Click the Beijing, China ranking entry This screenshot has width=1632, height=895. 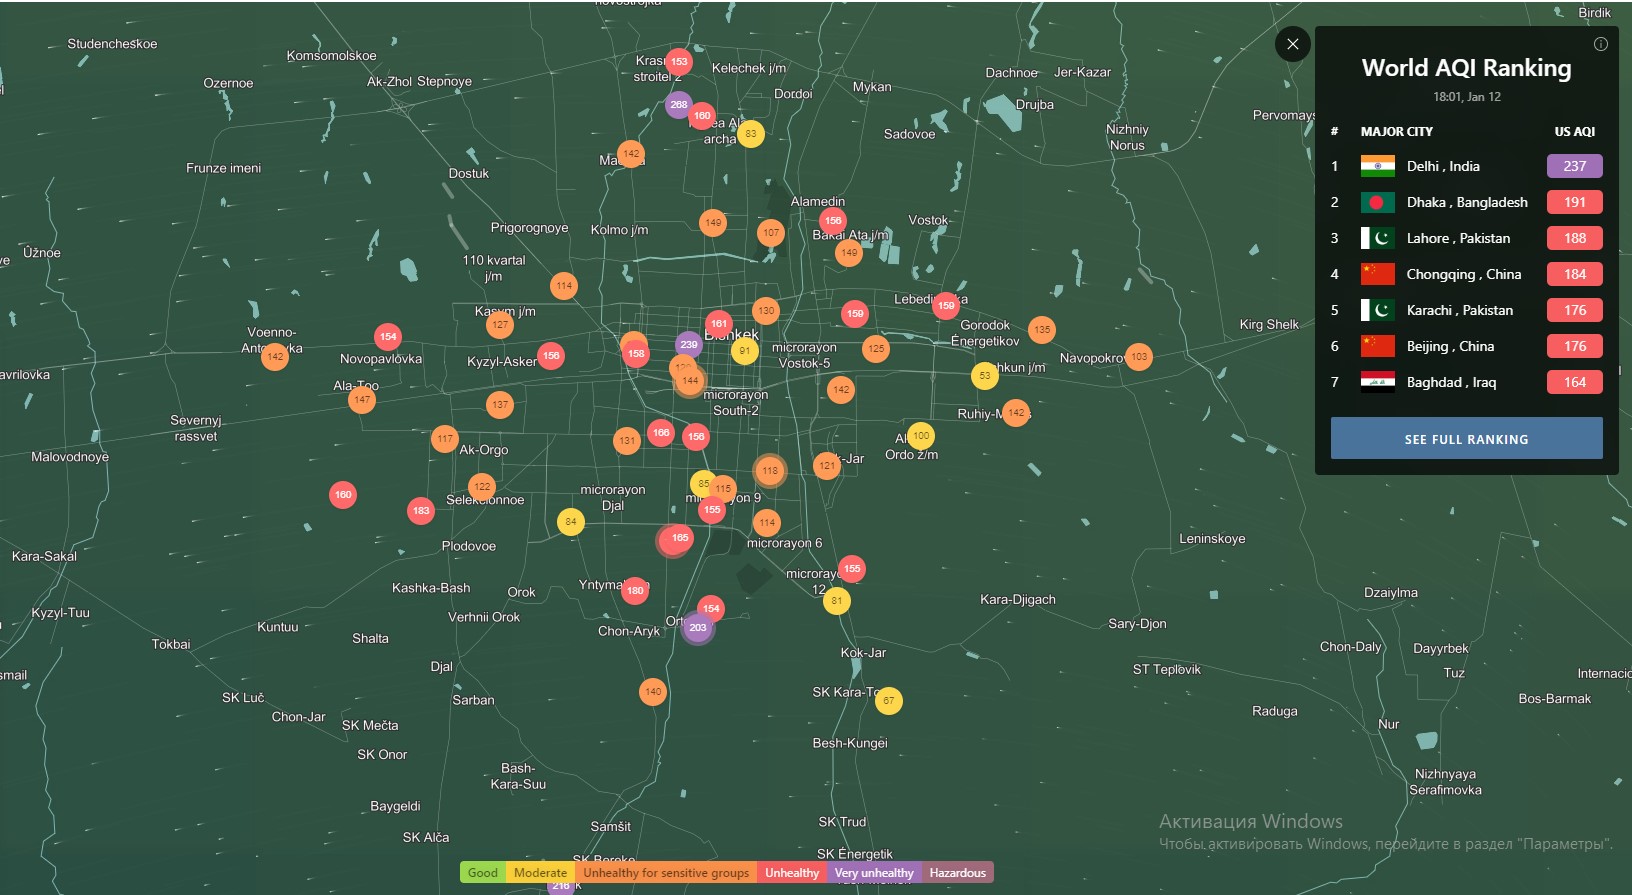pyautogui.click(x=1449, y=346)
